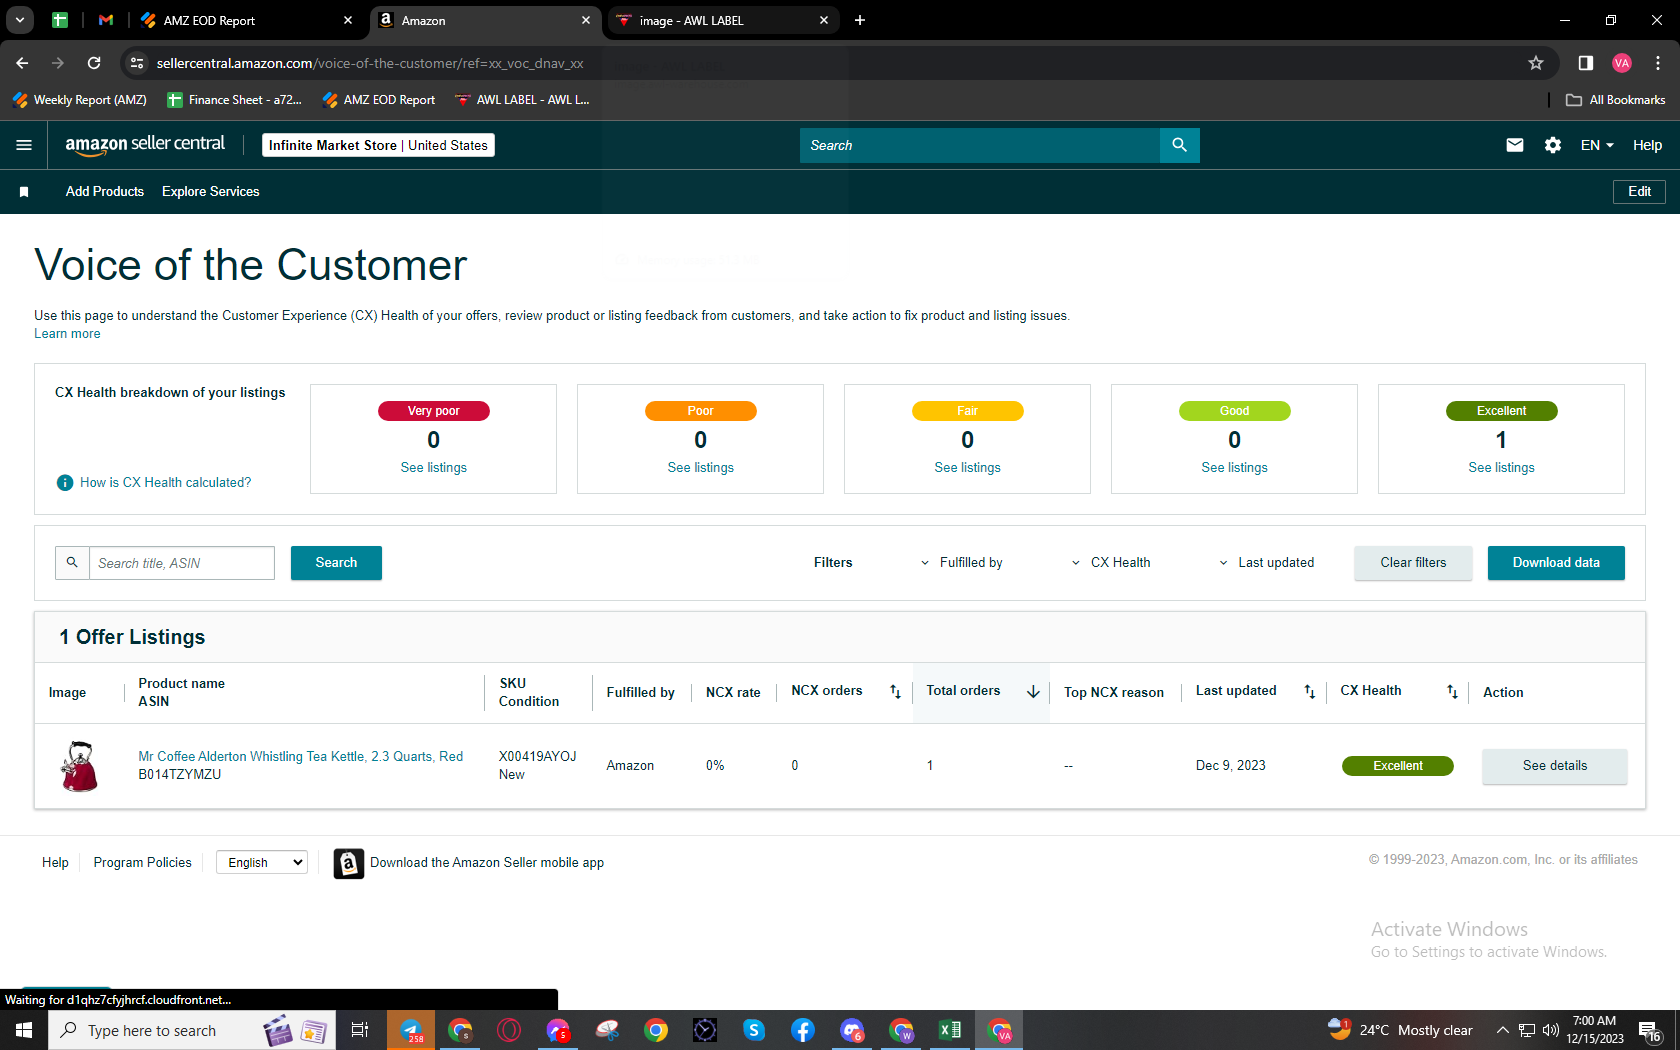The height and width of the screenshot is (1050, 1680).
Task: Switch to the AMZ EOD Report tab
Action: (x=246, y=20)
